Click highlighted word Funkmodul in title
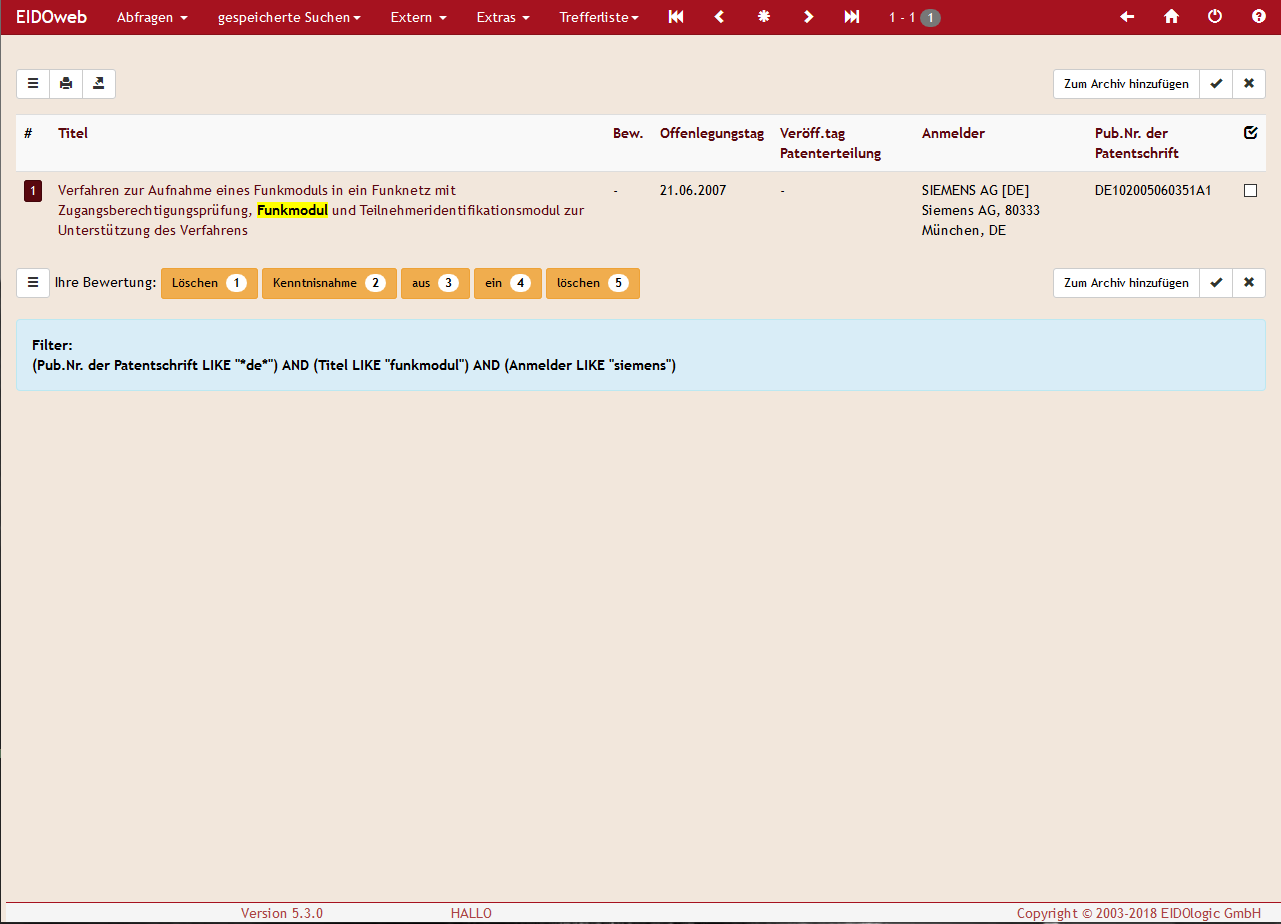Viewport: 1281px width, 924px height. click(292, 210)
